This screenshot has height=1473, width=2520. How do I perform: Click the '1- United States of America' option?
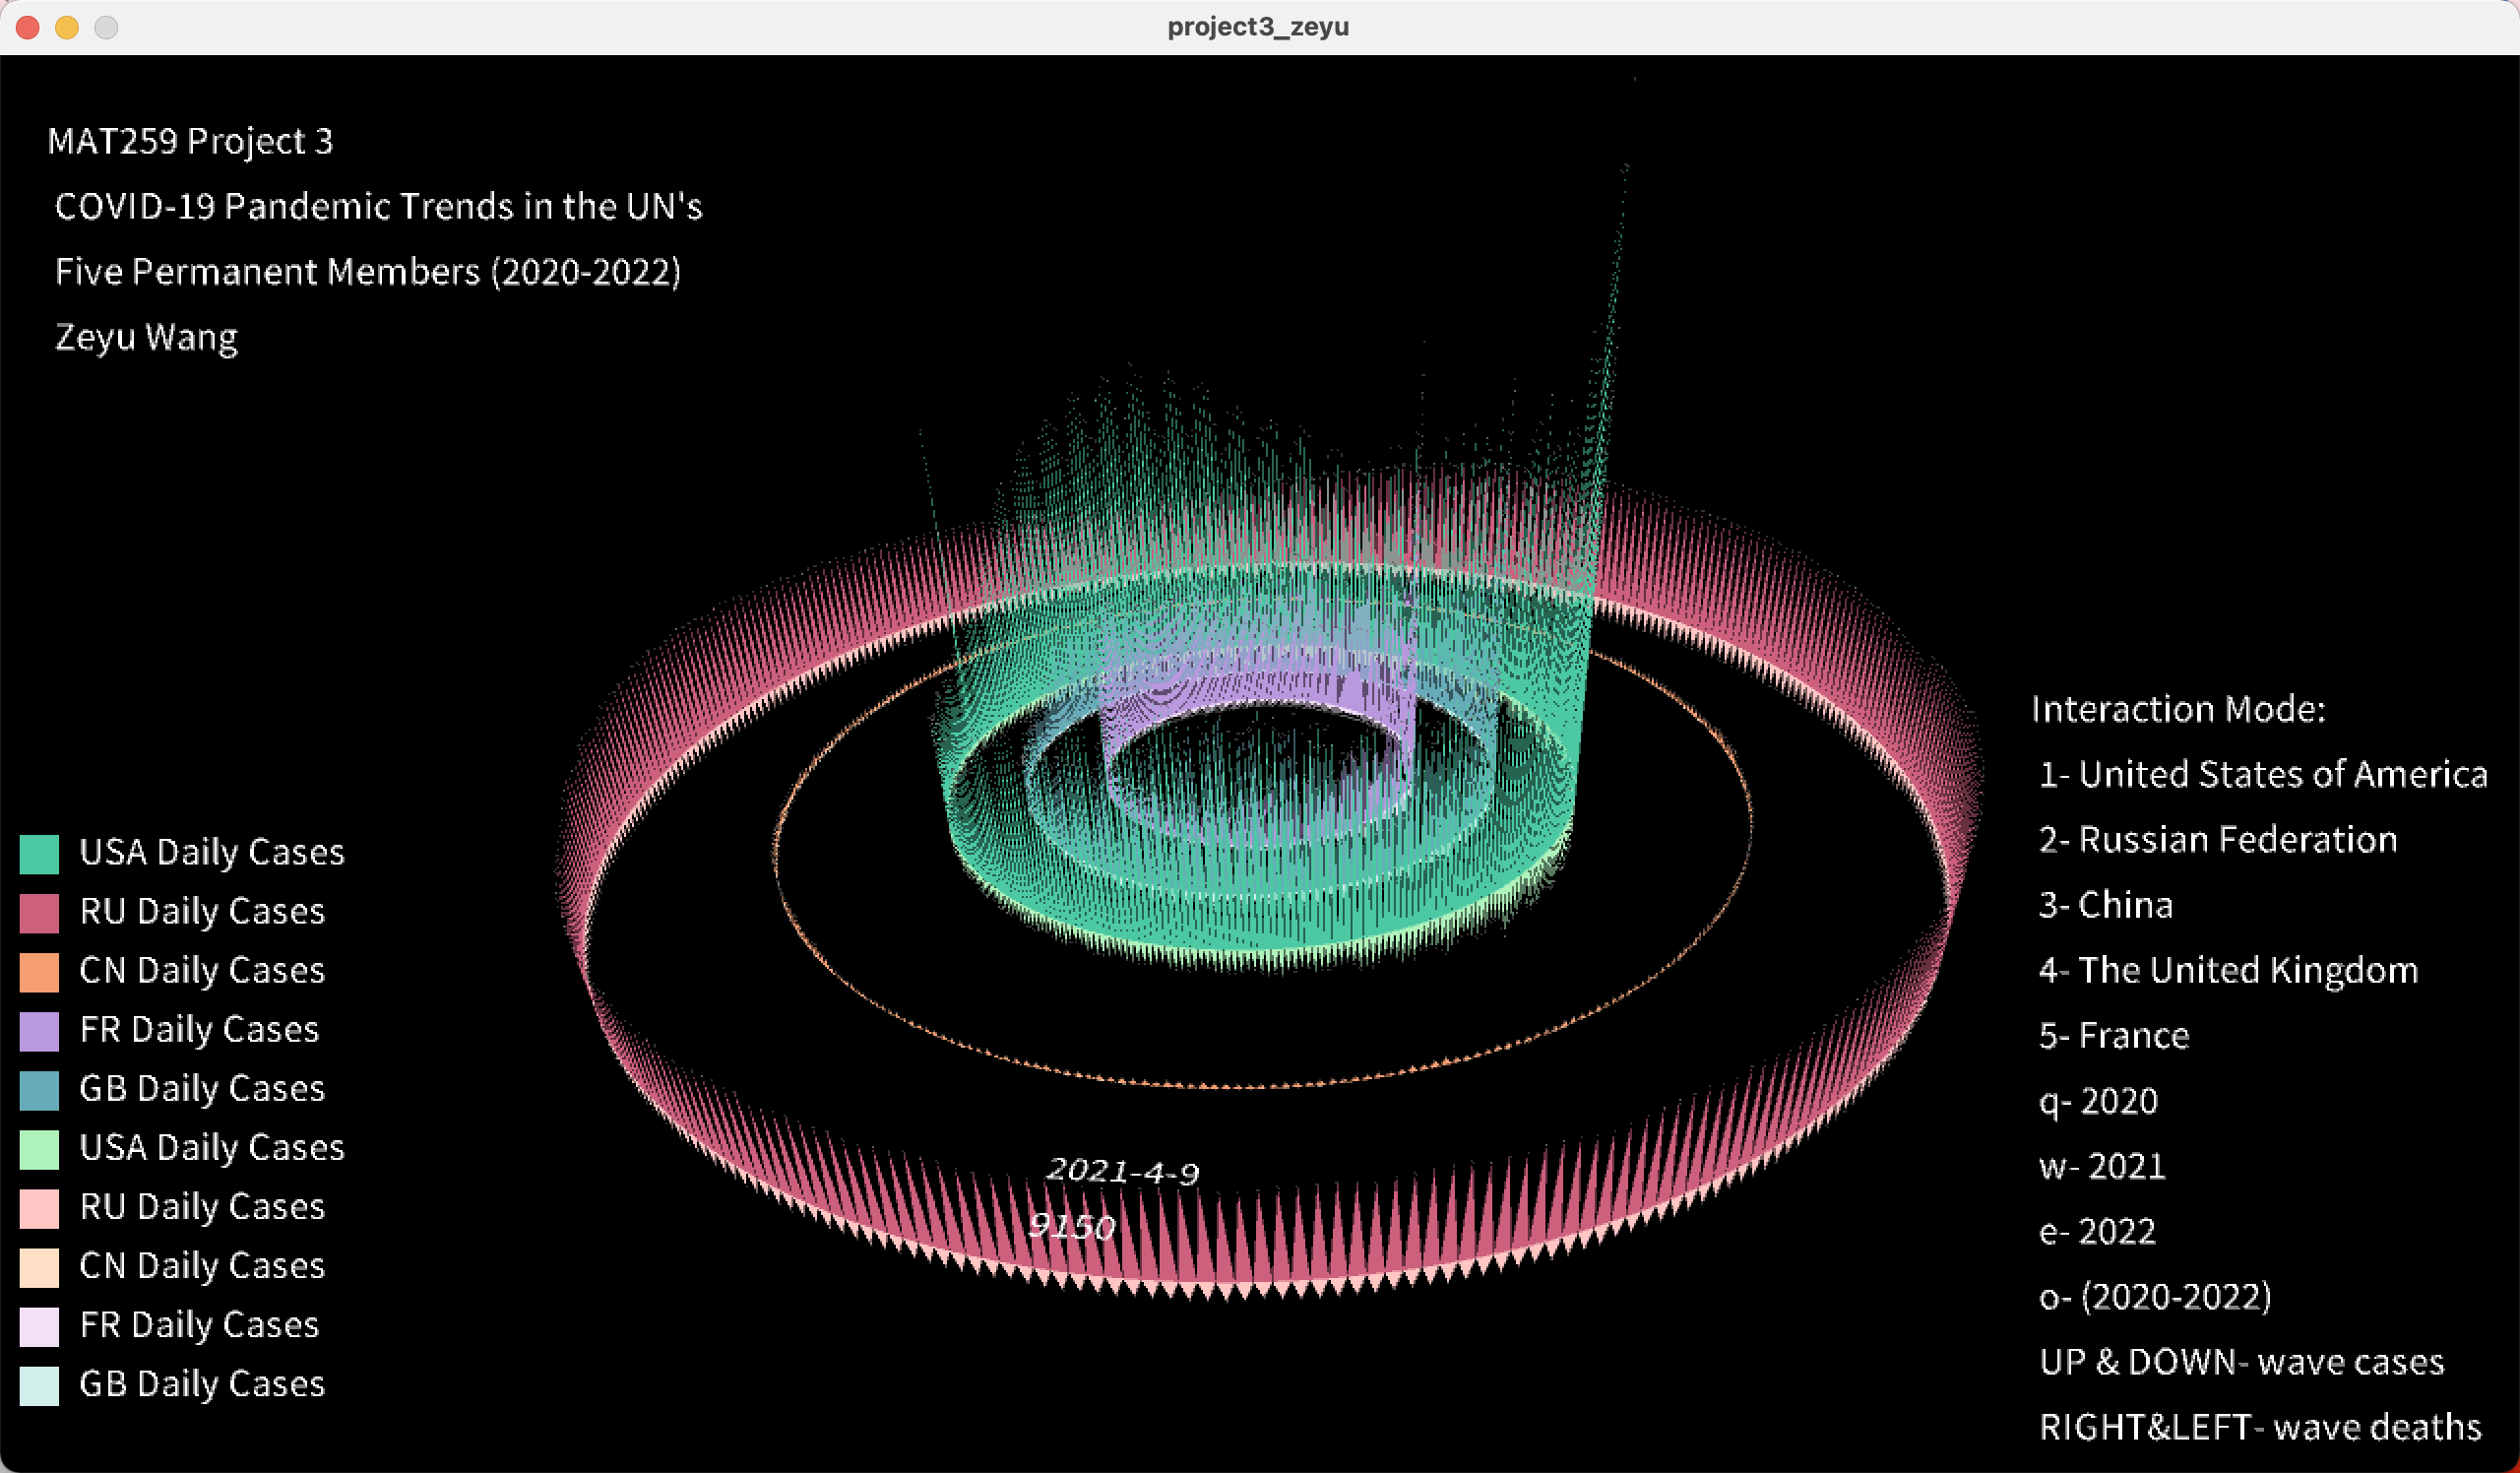2262,775
